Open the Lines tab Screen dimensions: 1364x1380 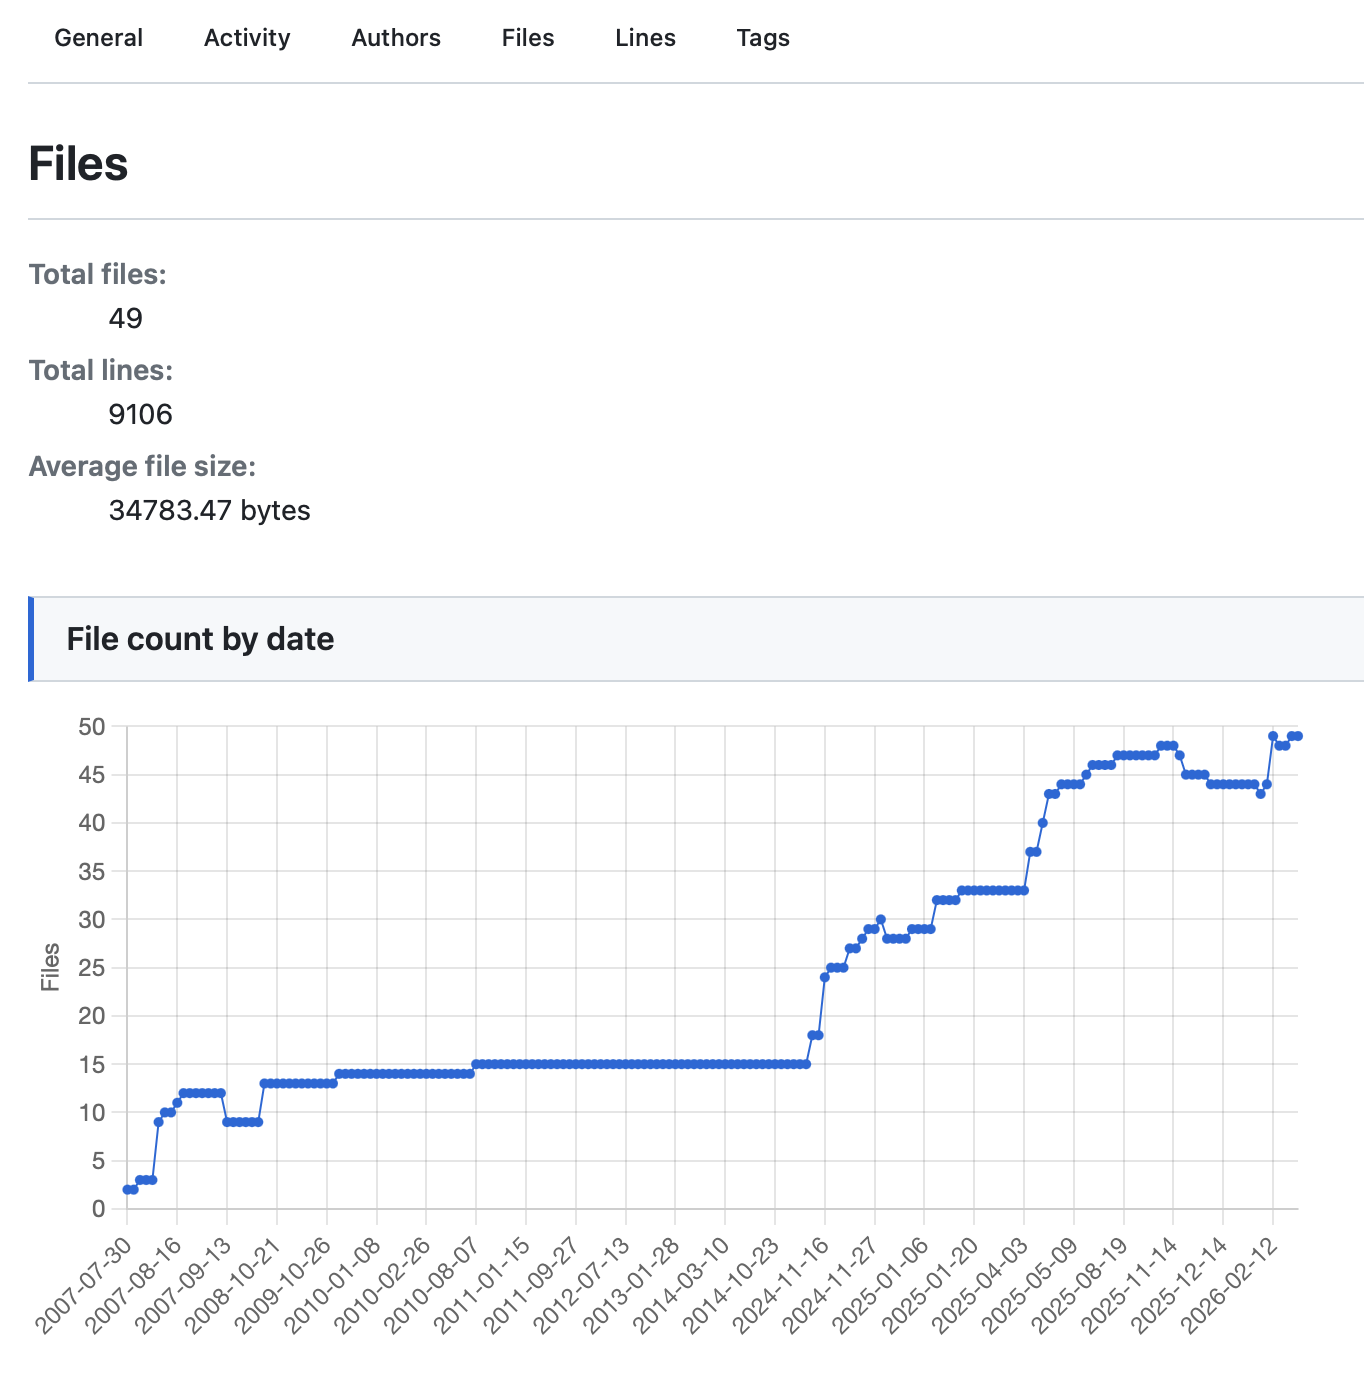[x=645, y=38]
